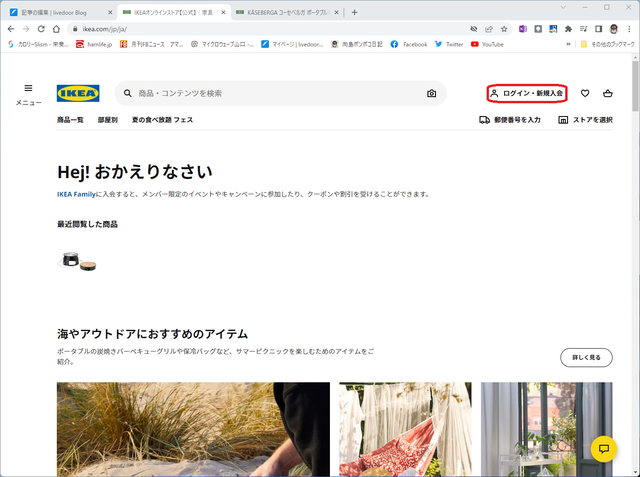Image resolution: width=640 pixels, height=477 pixels.
Task: Open the Twitter bookmark
Action: pos(449,44)
